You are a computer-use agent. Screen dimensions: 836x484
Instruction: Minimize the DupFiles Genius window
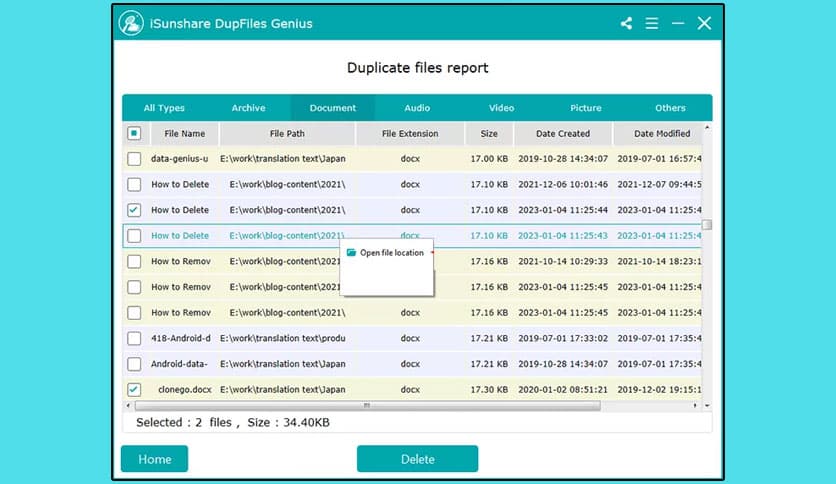point(678,23)
